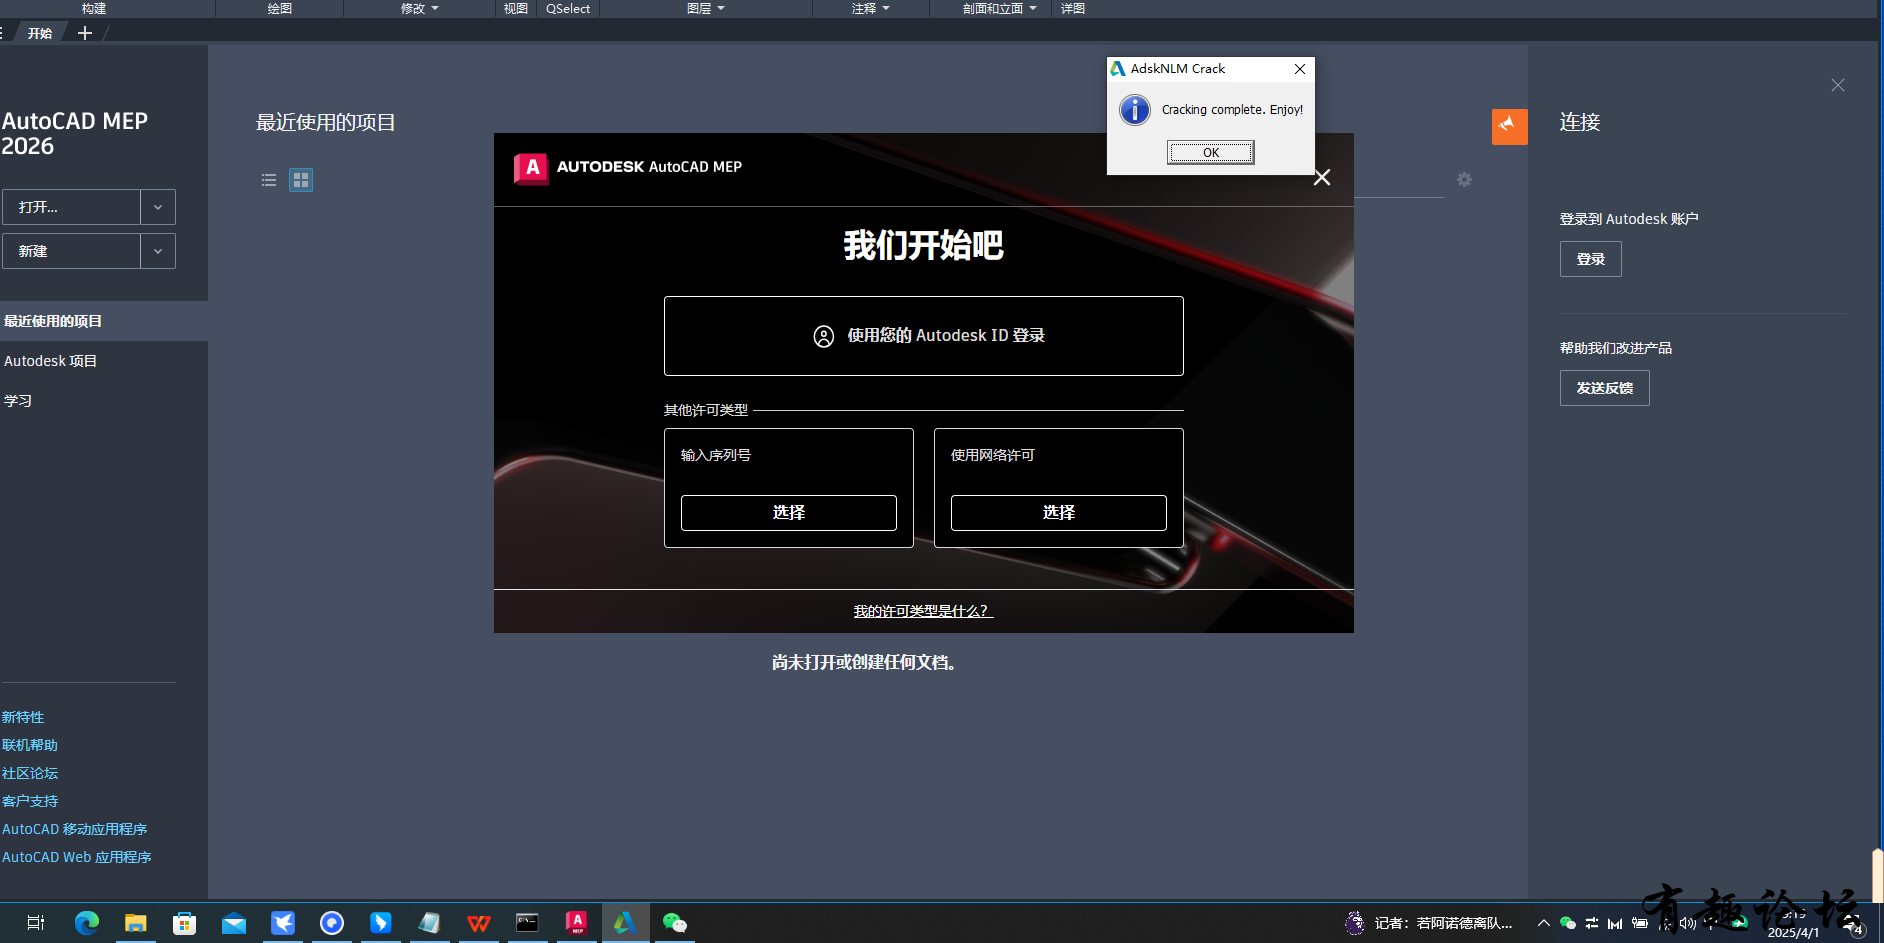Sign in with your Autodesk ID
This screenshot has width=1884, height=943.
click(923, 336)
